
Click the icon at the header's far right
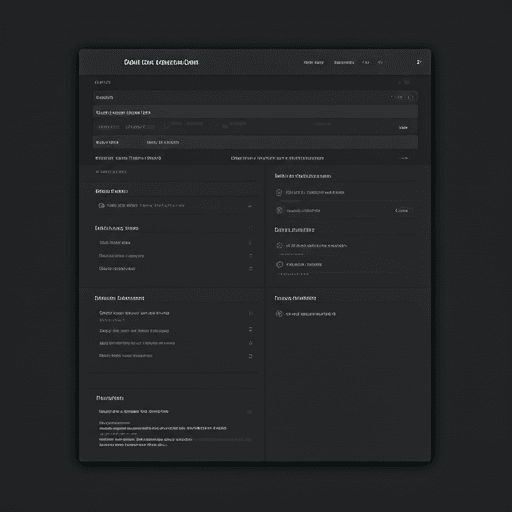[x=419, y=62]
